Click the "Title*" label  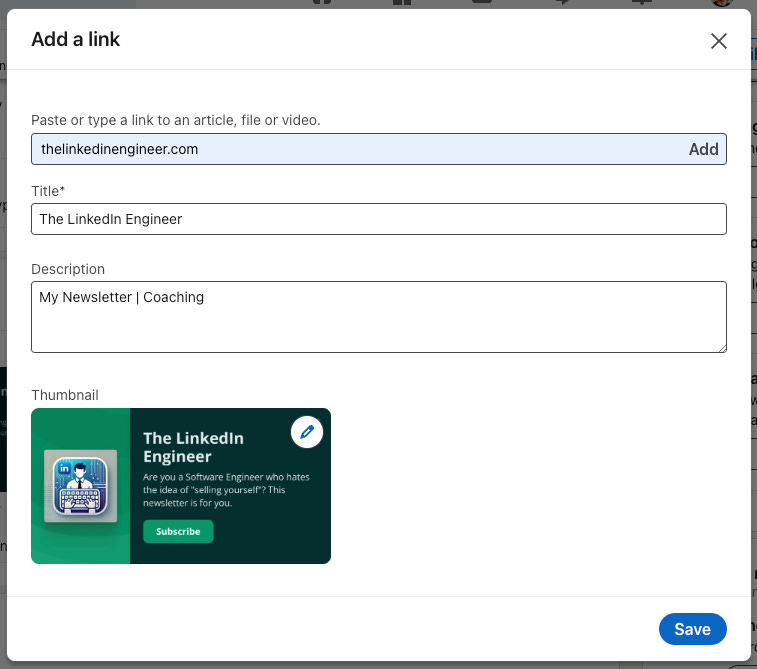(x=48, y=191)
